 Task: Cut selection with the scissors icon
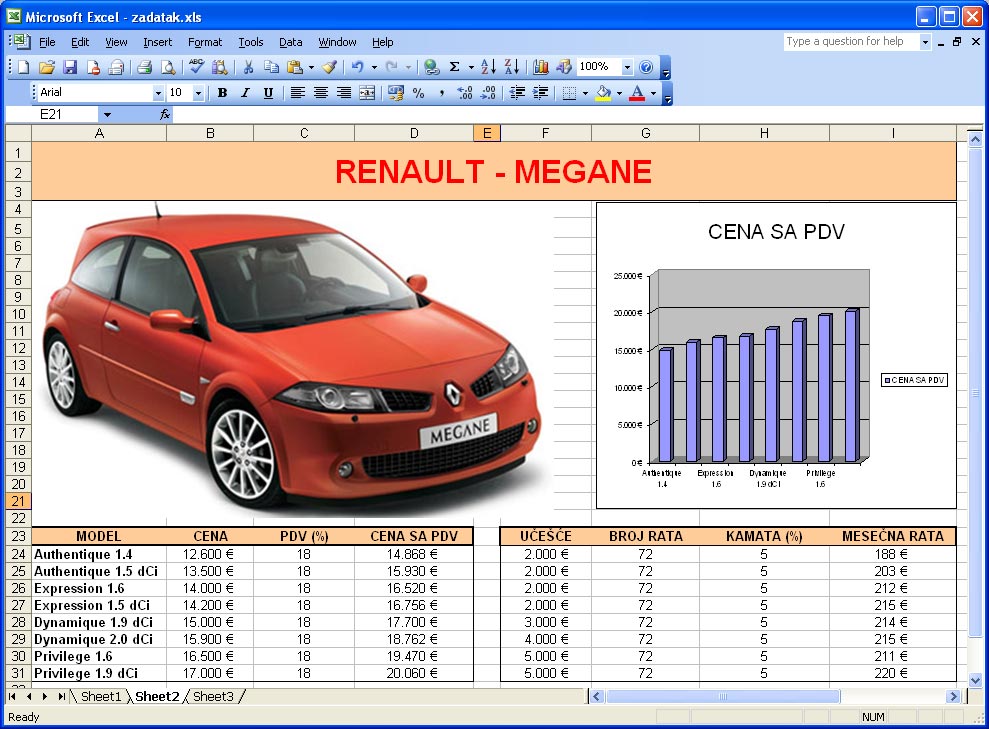(249, 67)
